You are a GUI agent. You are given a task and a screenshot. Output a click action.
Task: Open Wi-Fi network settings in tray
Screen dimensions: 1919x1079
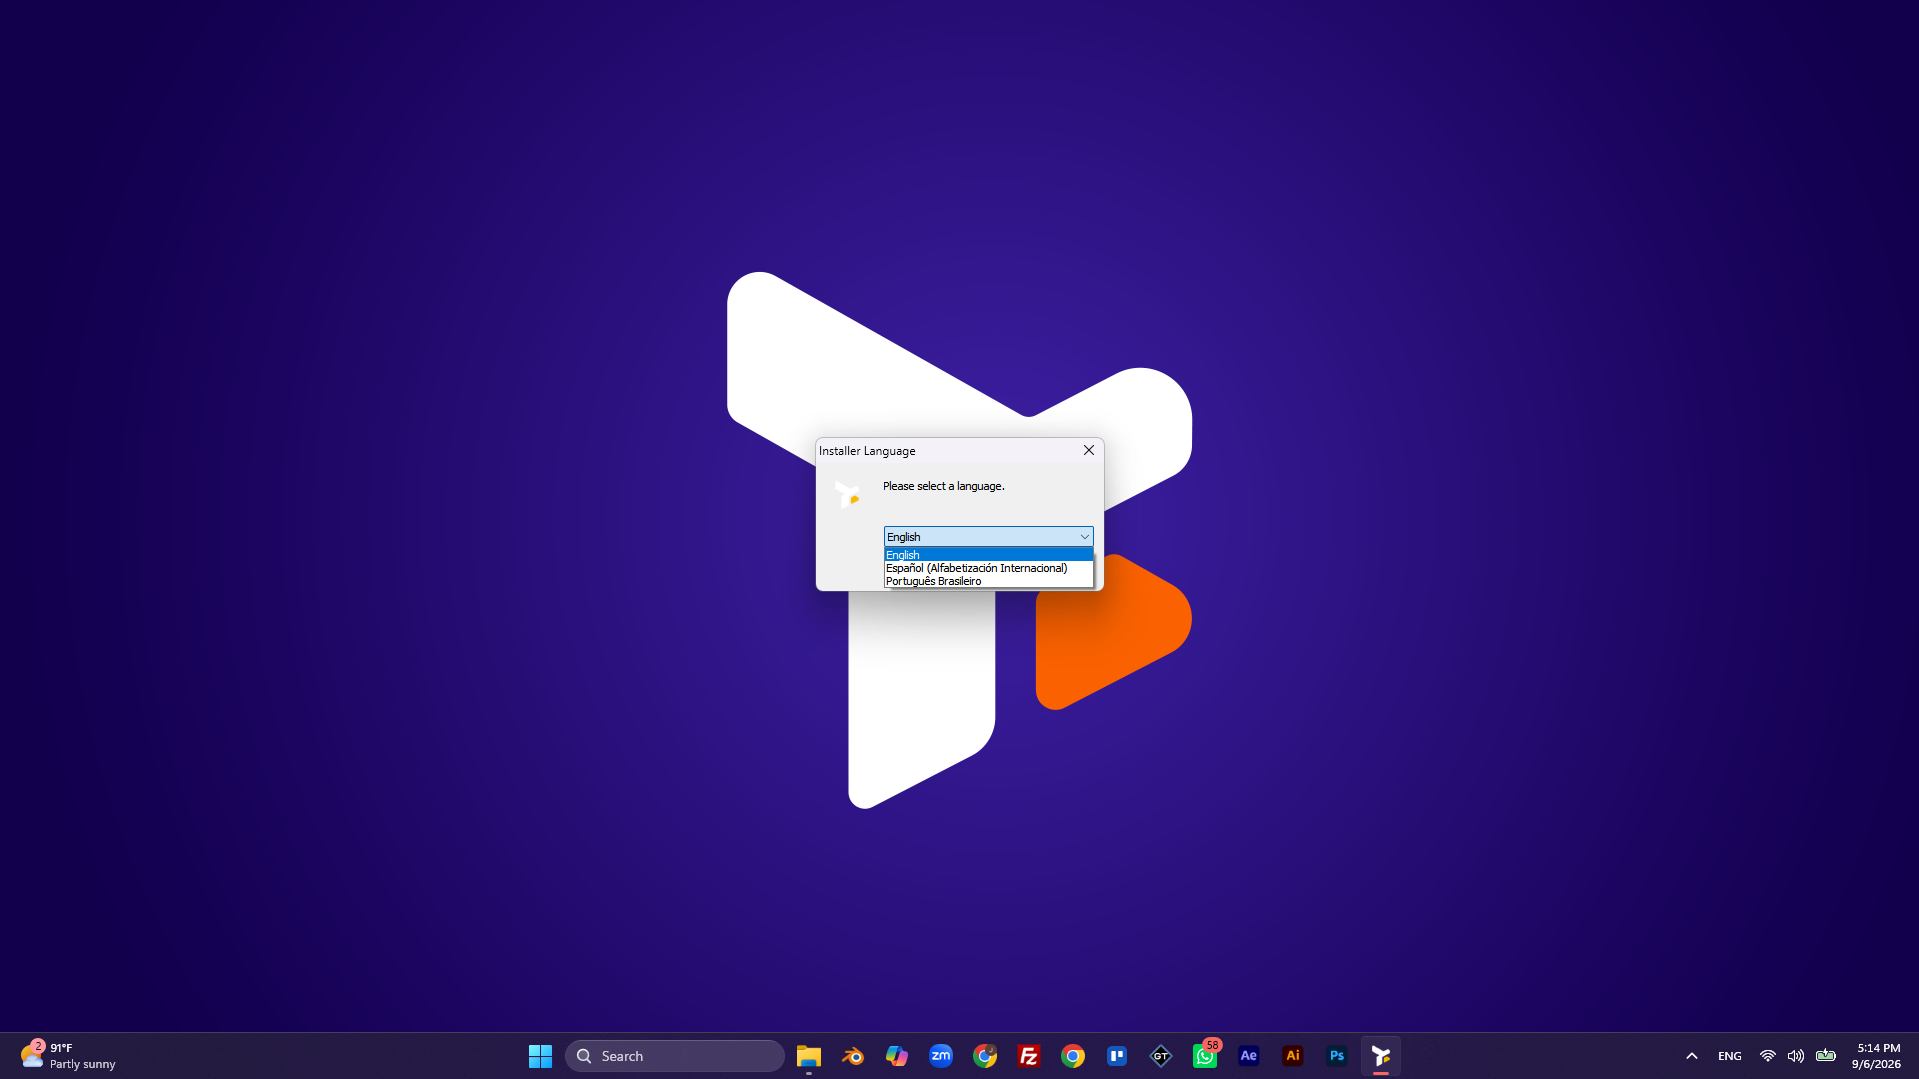(x=1768, y=1056)
